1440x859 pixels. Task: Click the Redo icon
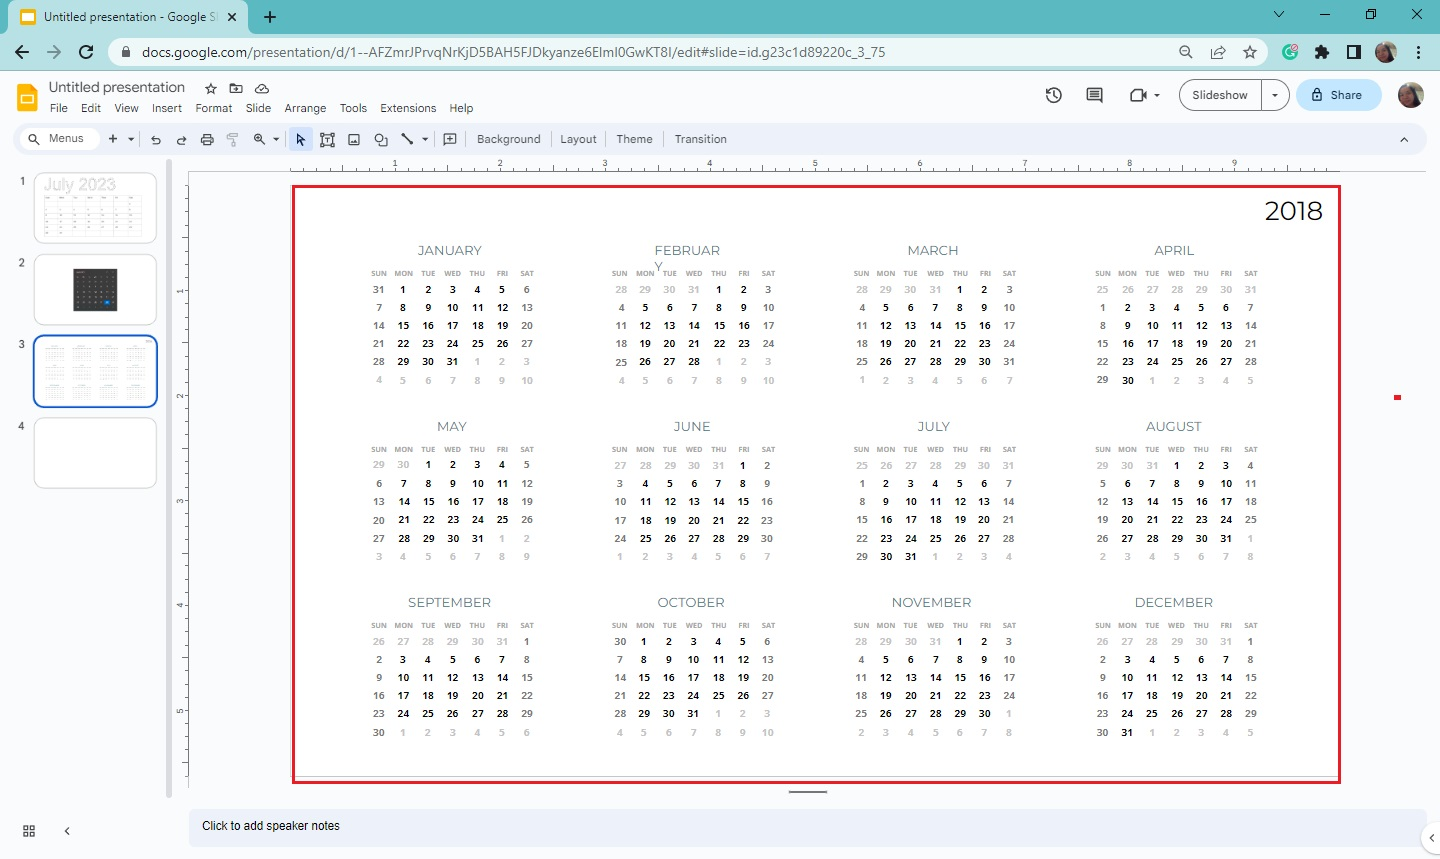(x=181, y=139)
